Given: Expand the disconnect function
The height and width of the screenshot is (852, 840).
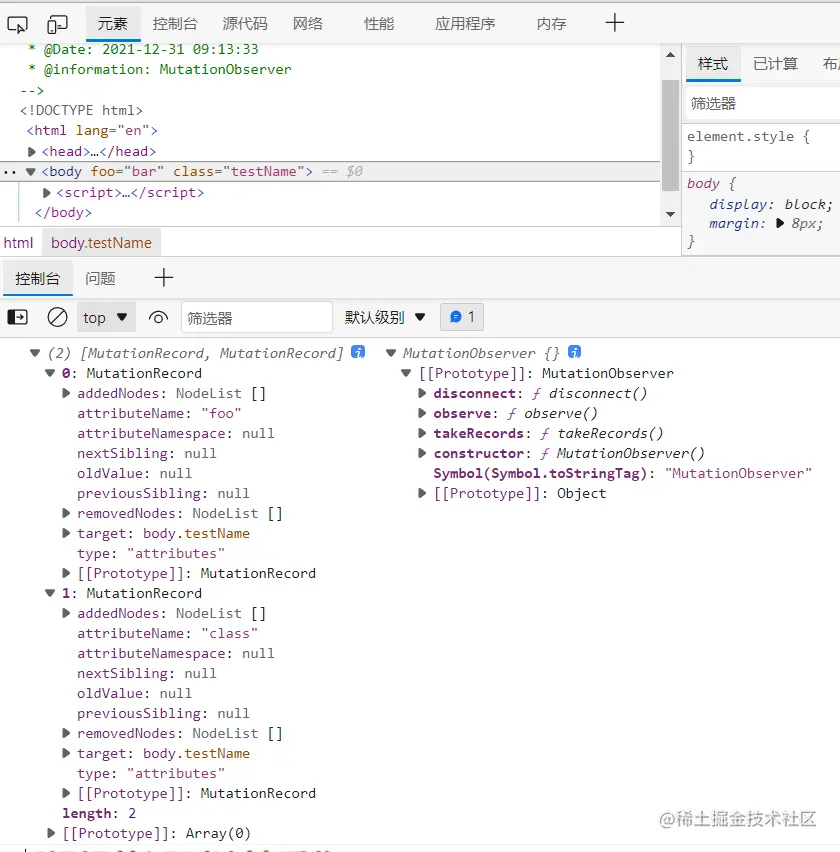Looking at the screenshot, I should tap(422, 393).
